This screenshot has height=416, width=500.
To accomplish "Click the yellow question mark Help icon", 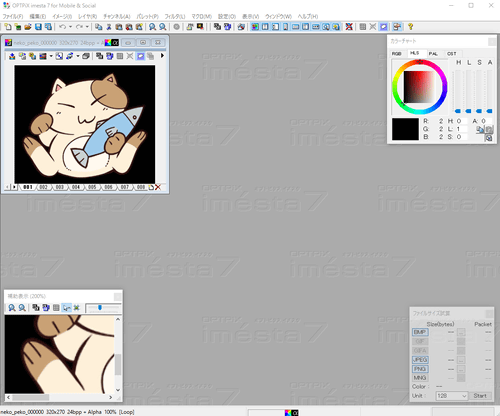I will [x=410, y=27].
